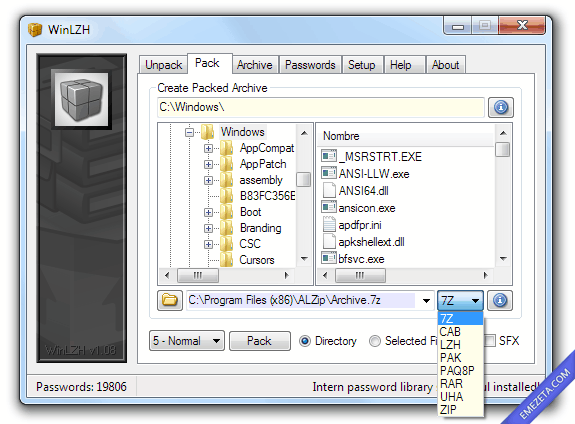The height and width of the screenshot is (424, 575).
Task: Choose RAR in the format list
Action: [x=460, y=384]
